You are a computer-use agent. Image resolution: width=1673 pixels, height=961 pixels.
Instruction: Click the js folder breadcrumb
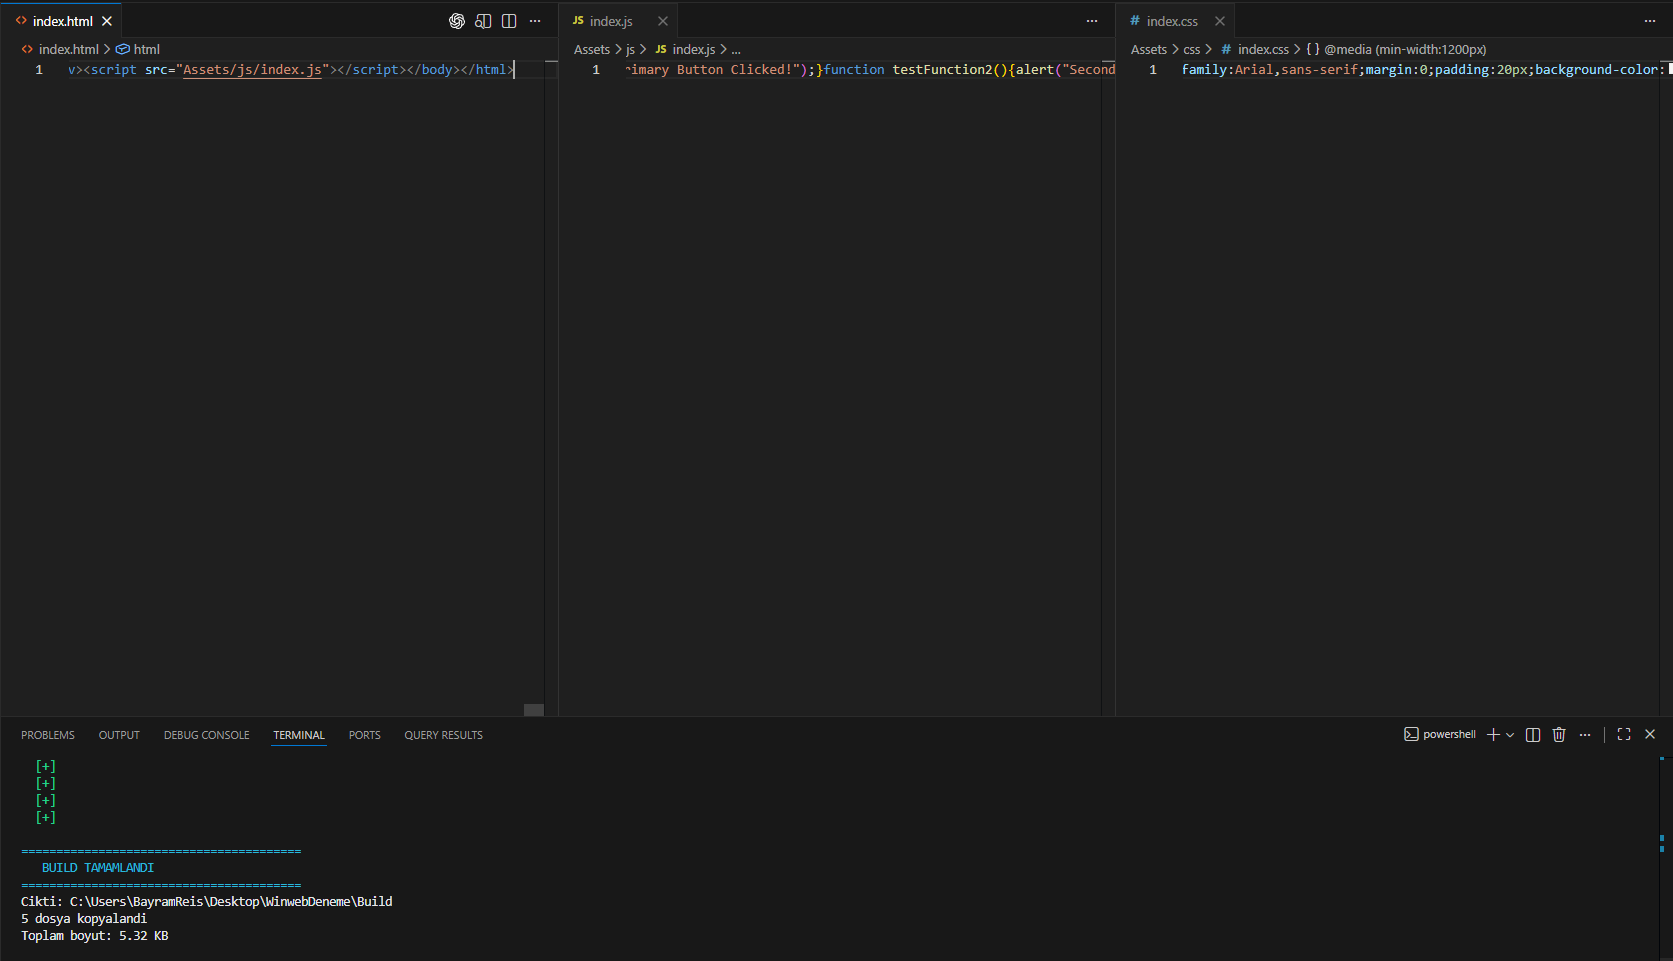pyautogui.click(x=630, y=49)
